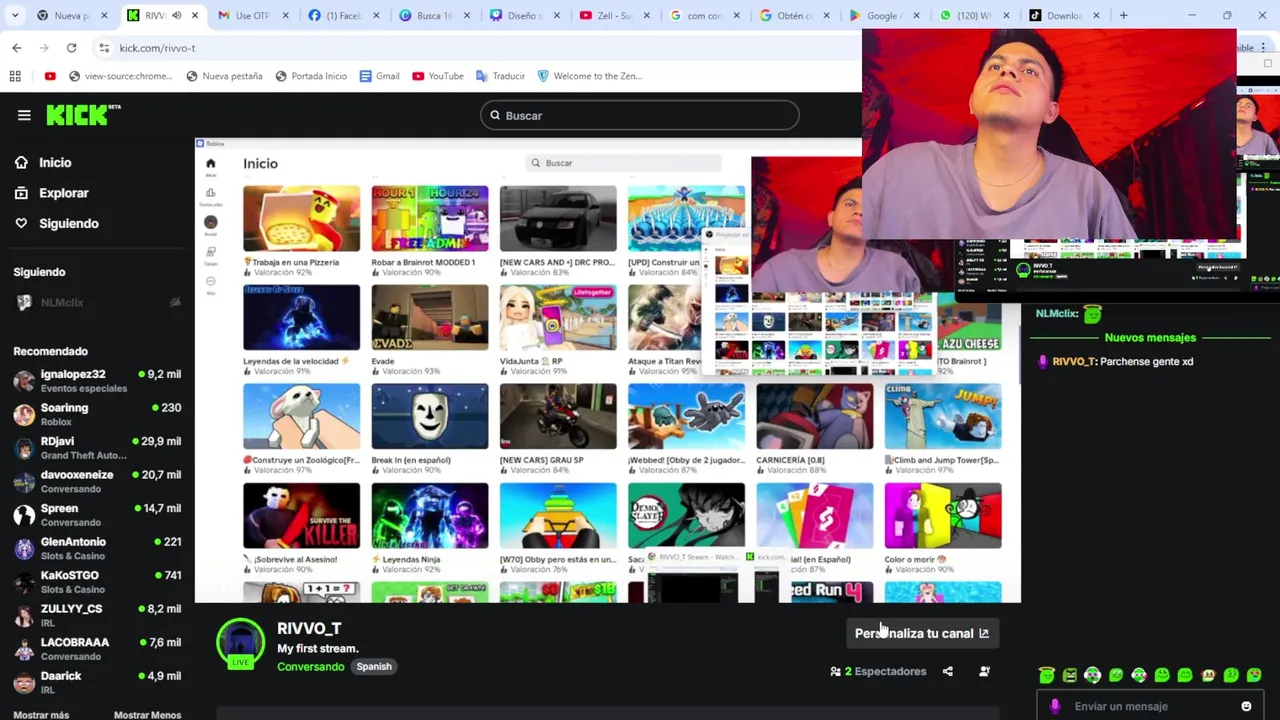Click the RIVVO_T channel avatar
This screenshot has width=1280, height=720.
[240, 643]
